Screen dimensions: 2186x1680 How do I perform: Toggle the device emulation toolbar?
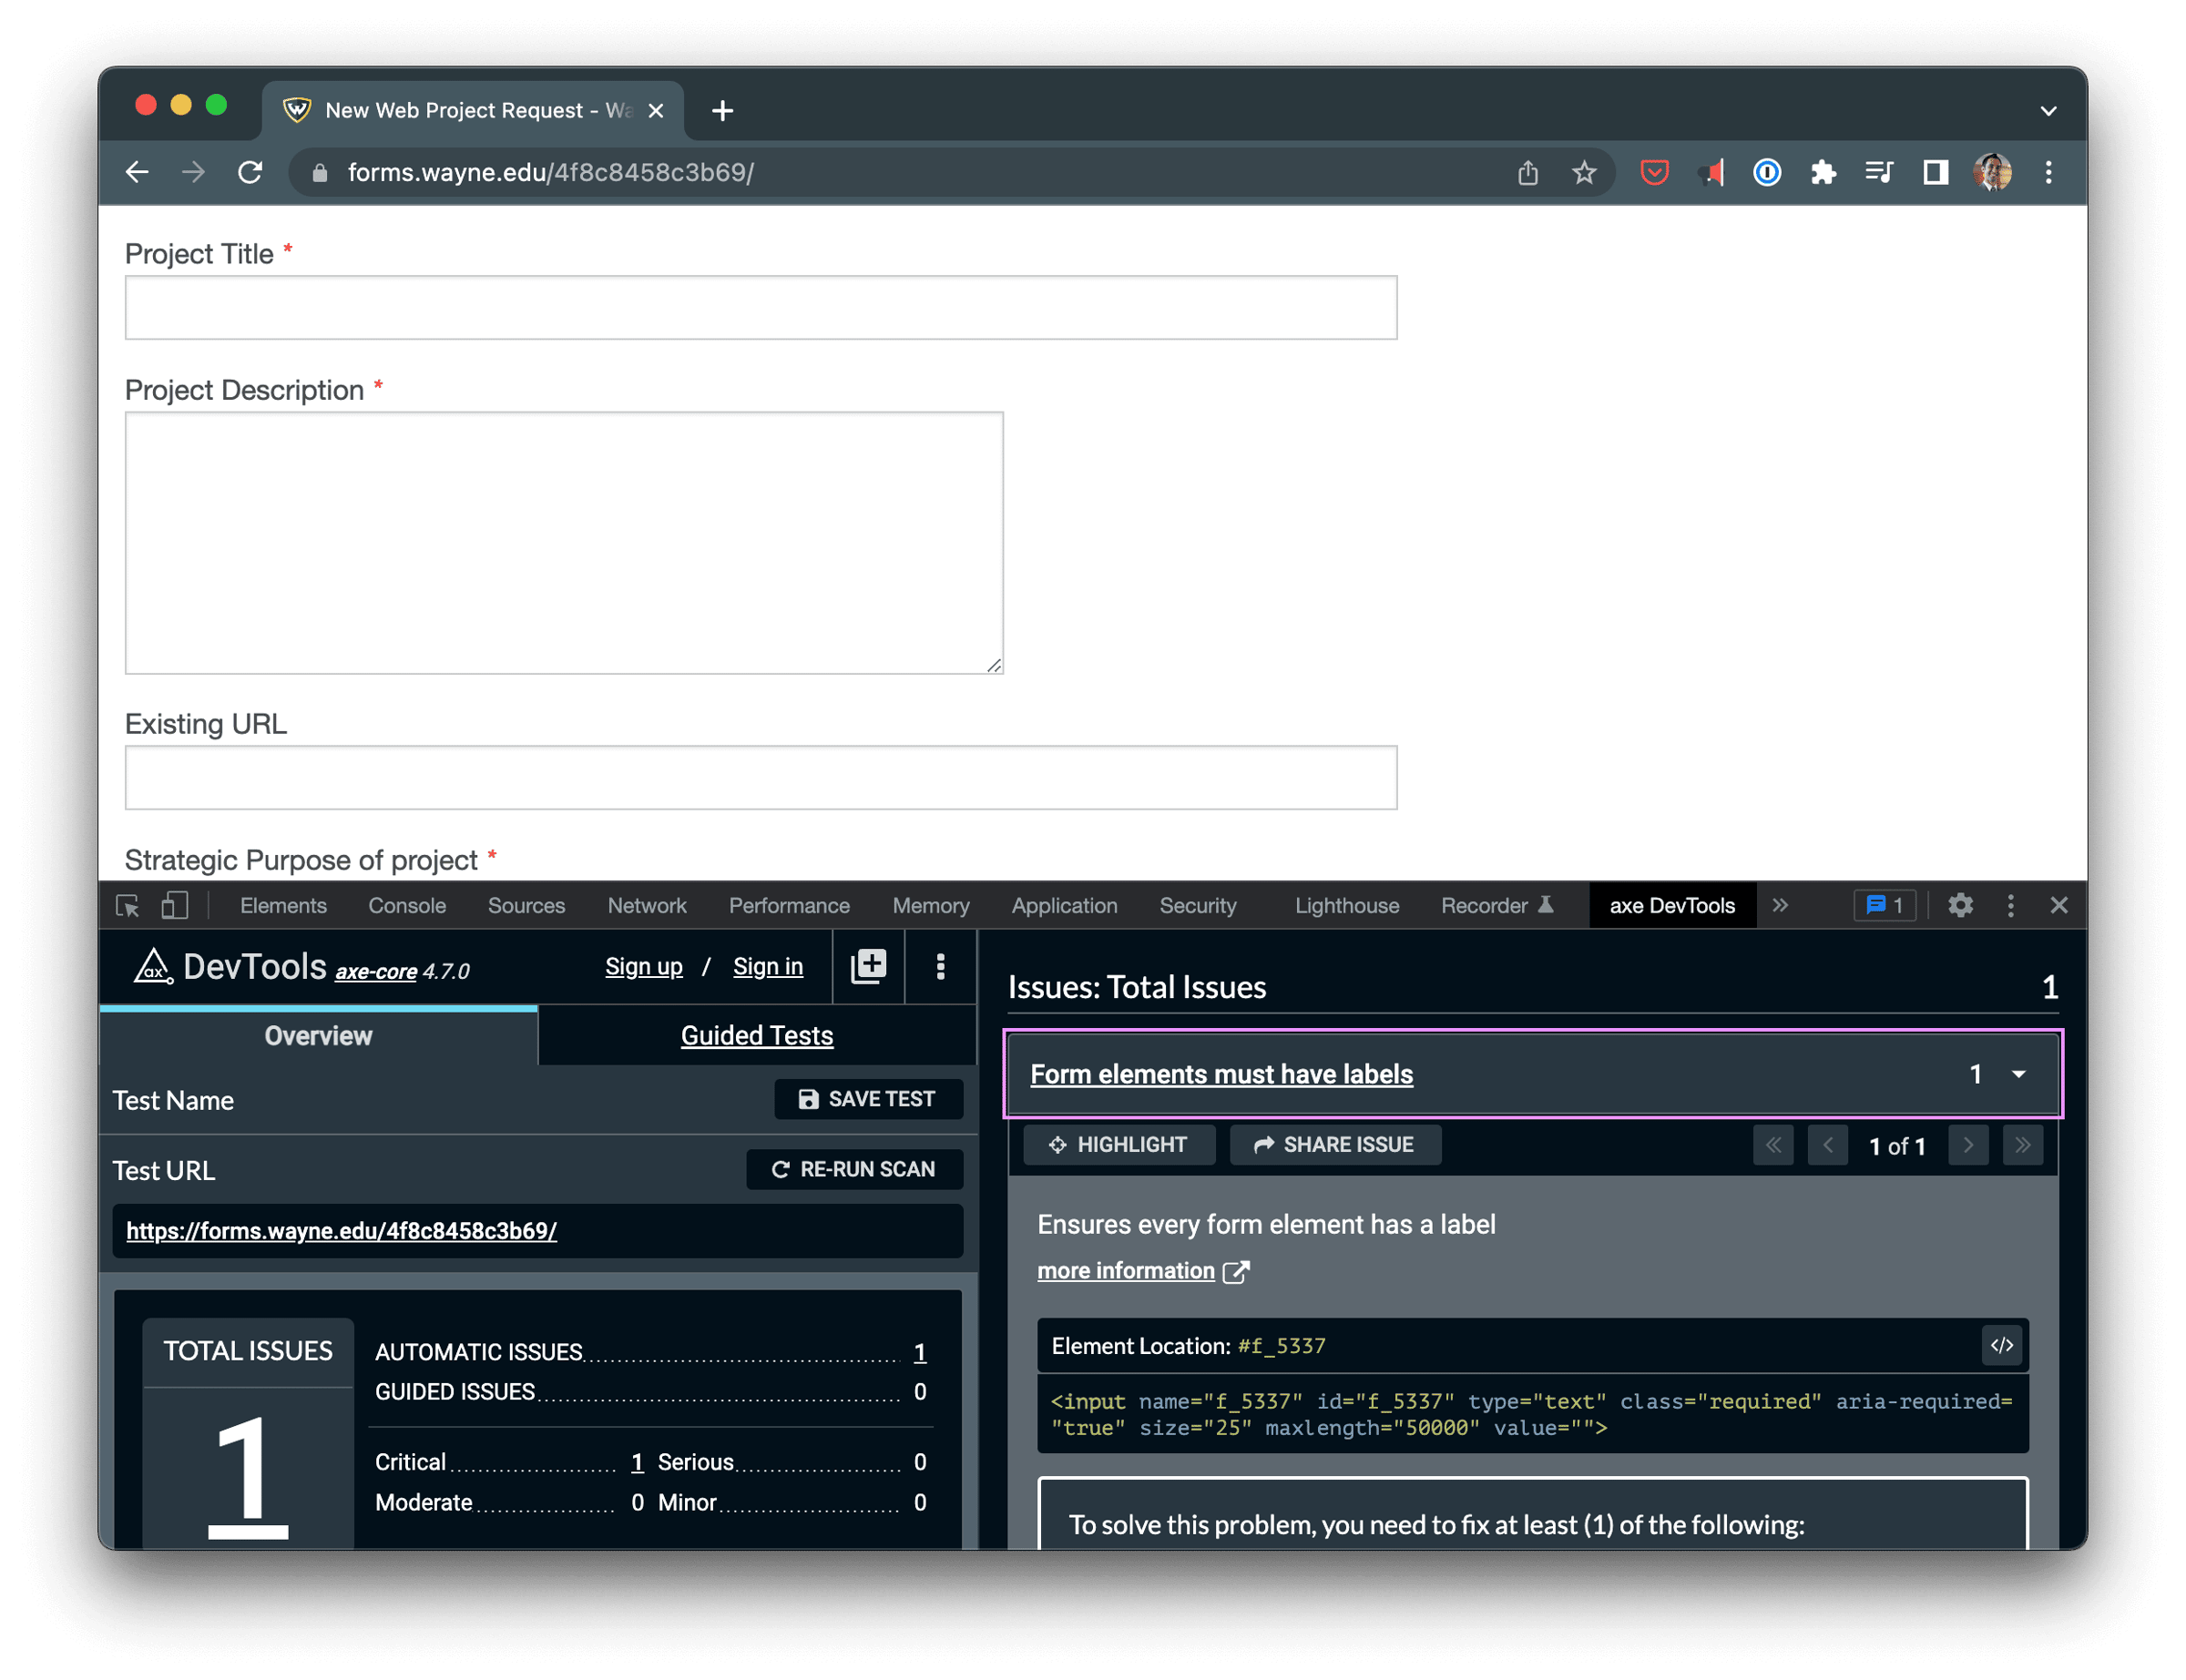pyautogui.click(x=175, y=905)
